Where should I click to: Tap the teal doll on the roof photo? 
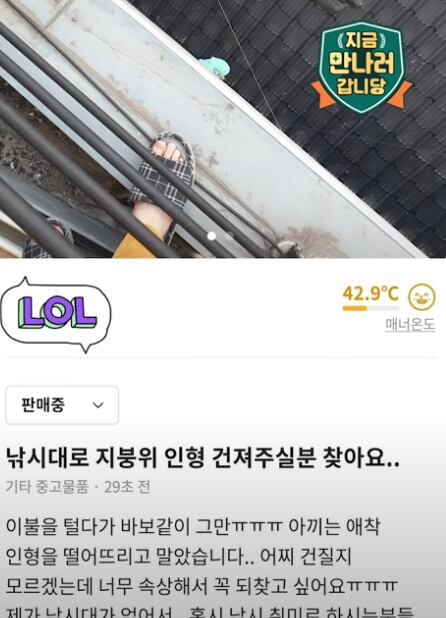[x=215, y=66]
